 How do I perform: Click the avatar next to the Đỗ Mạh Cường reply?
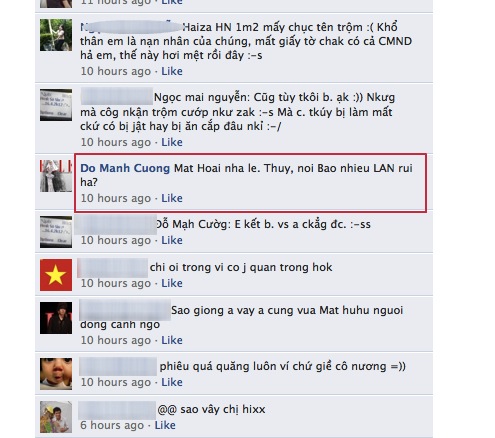[x=56, y=232]
